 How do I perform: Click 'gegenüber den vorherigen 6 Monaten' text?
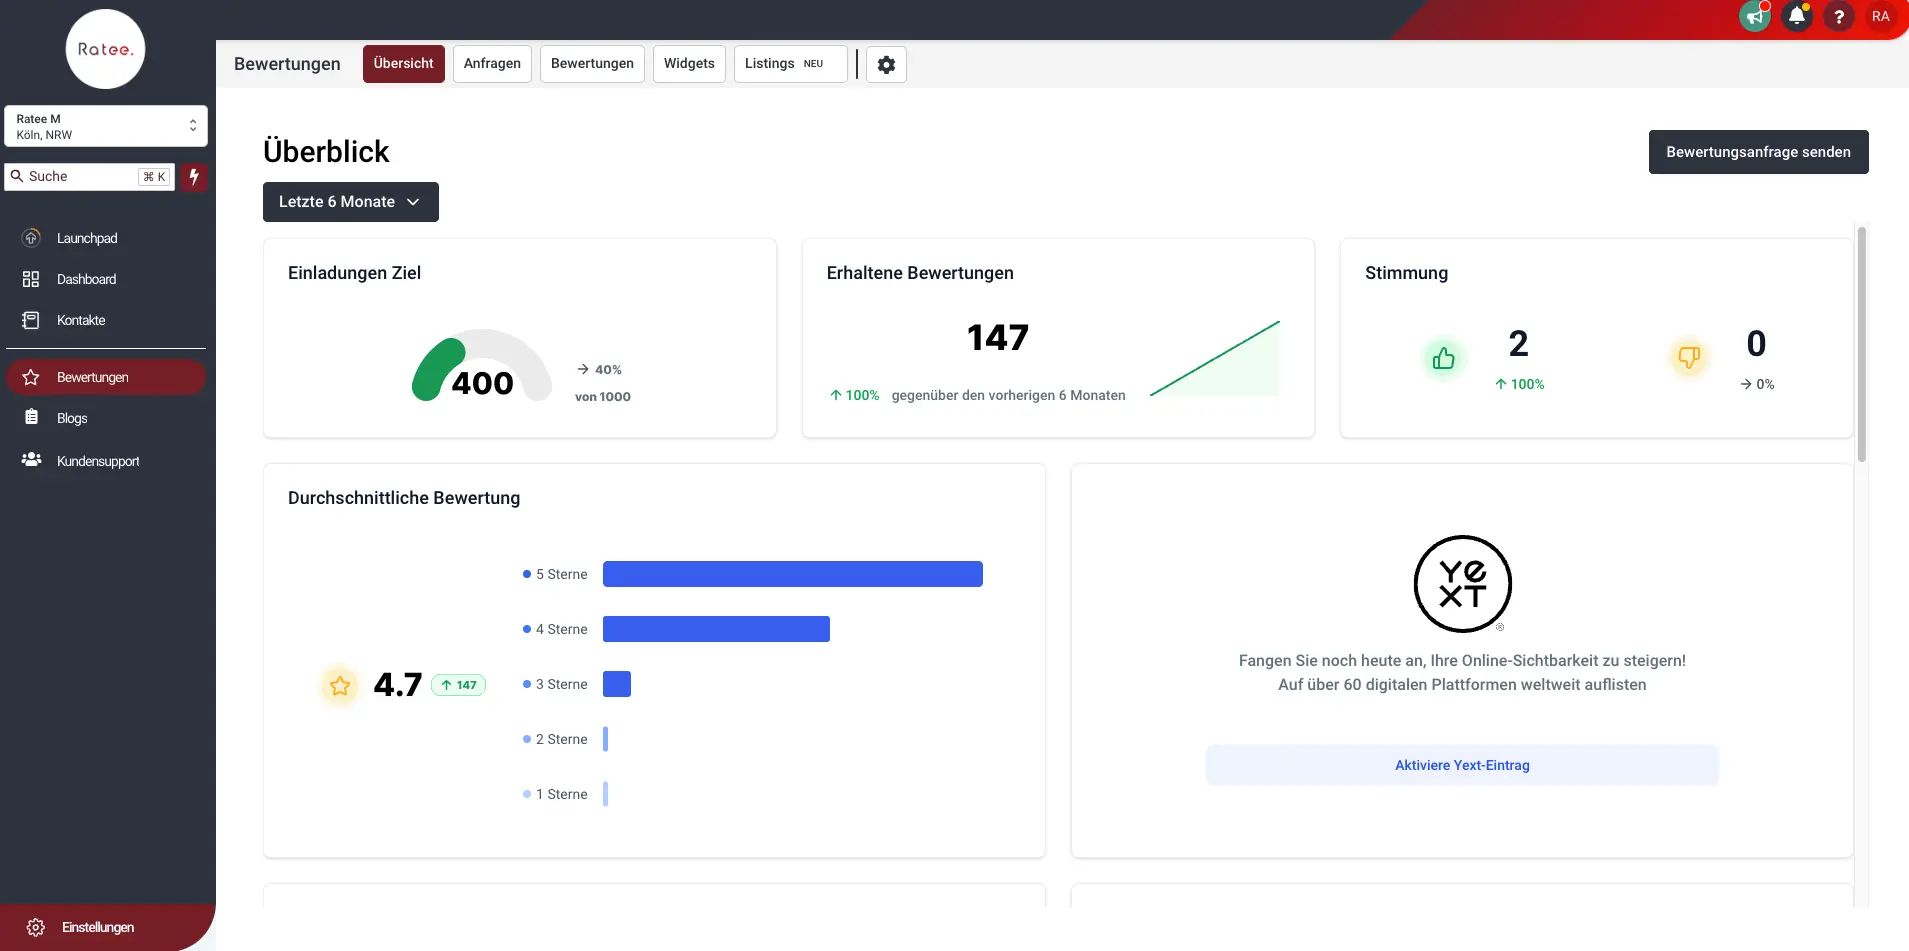point(1008,395)
